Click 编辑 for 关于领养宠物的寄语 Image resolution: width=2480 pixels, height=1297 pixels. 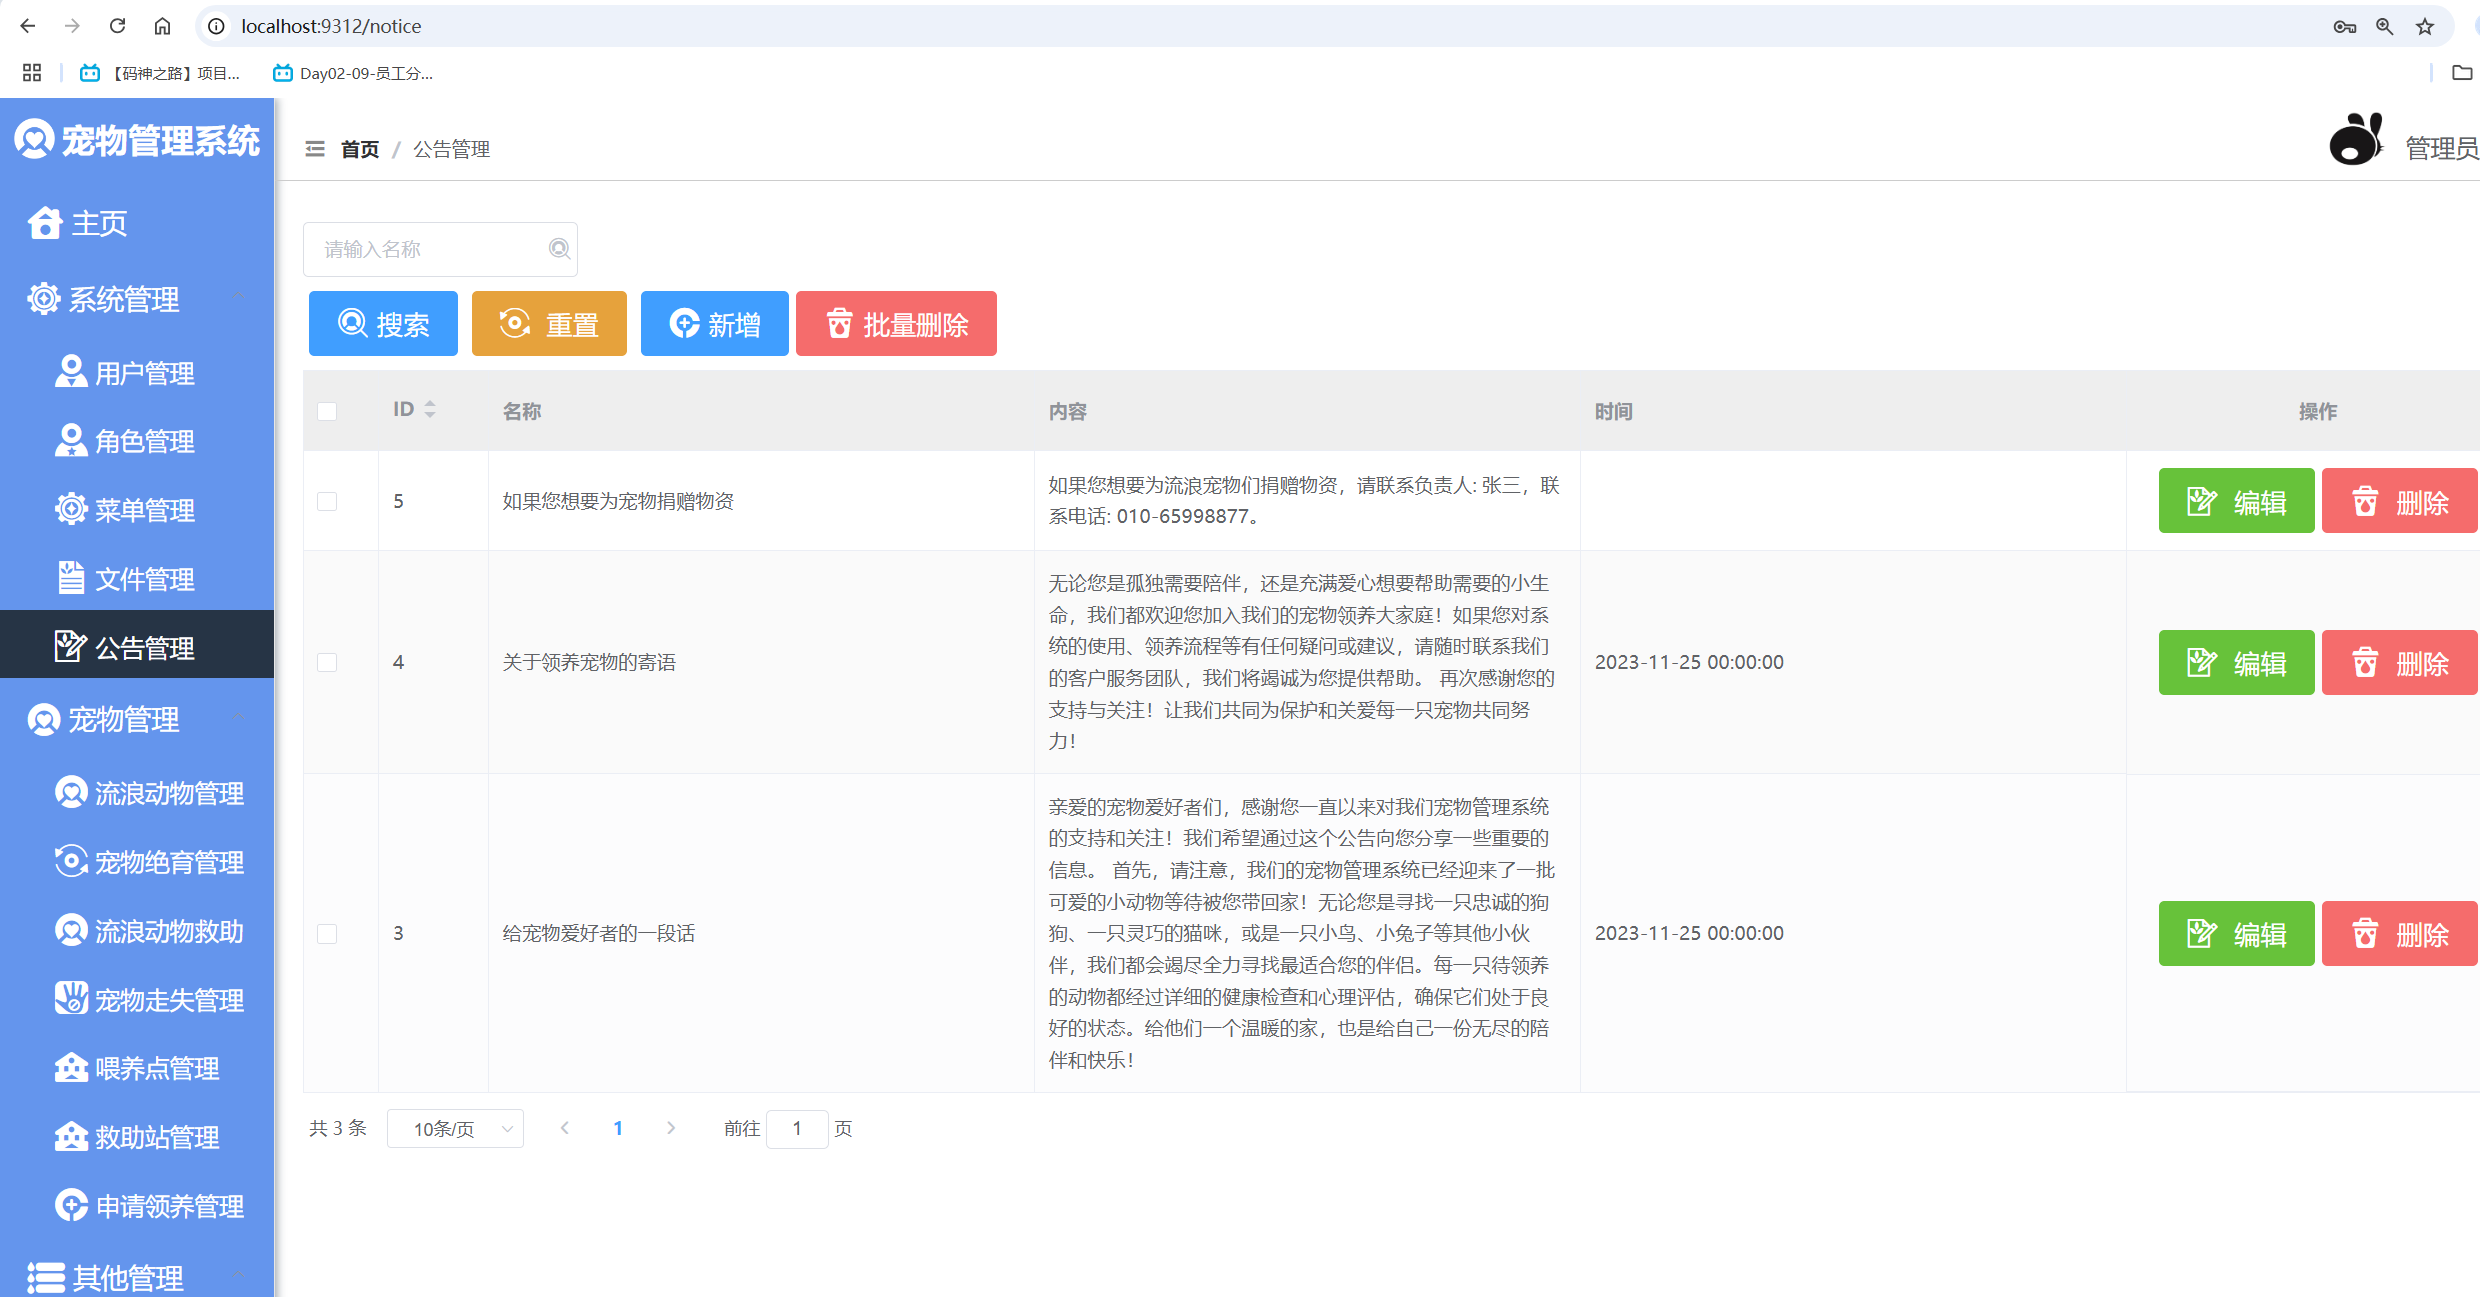(x=2236, y=663)
